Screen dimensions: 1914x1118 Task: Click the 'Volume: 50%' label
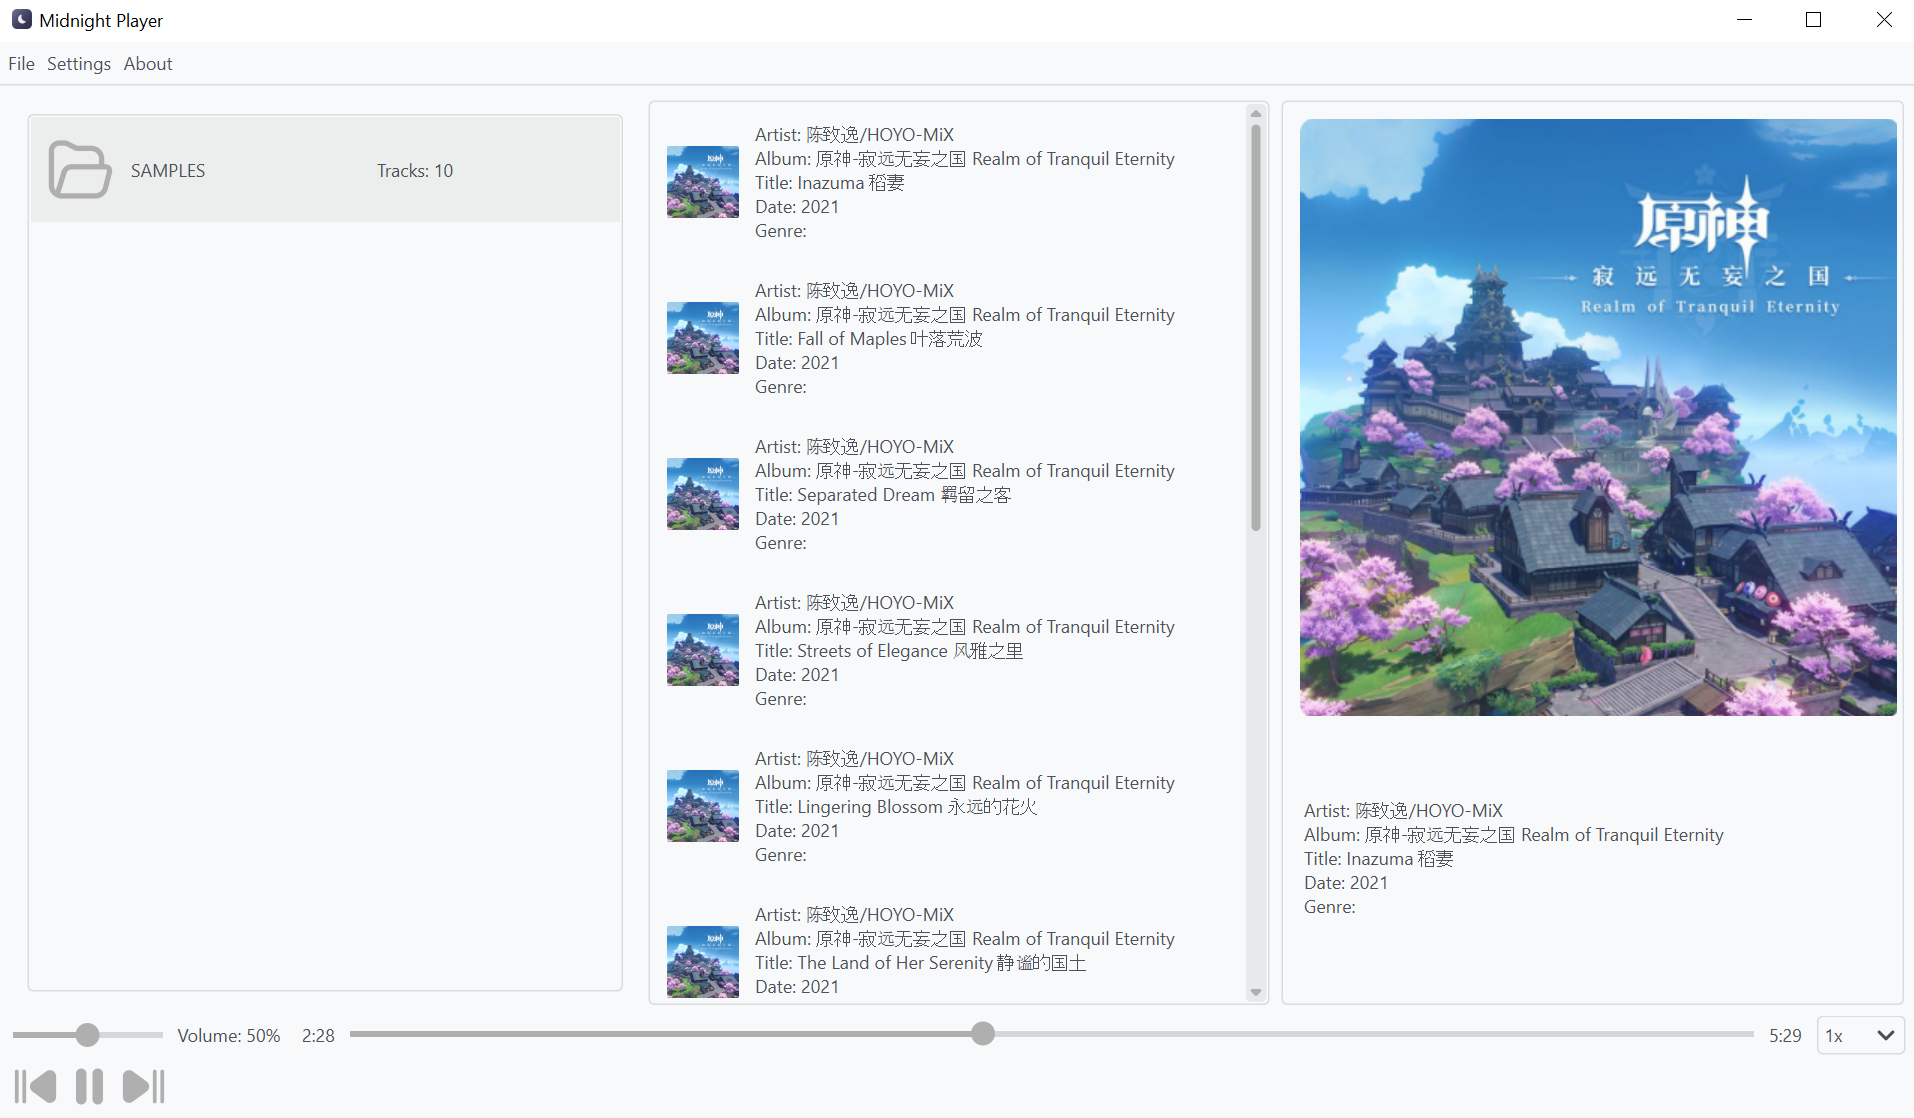coord(229,1036)
